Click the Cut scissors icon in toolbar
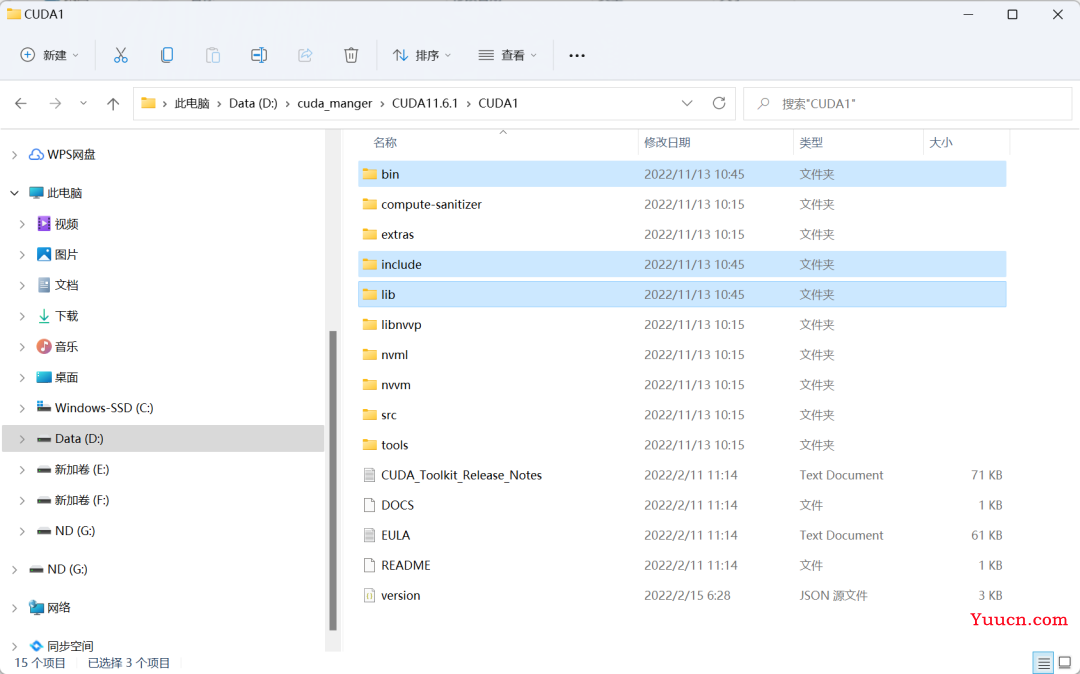 pyautogui.click(x=121, y=55)
